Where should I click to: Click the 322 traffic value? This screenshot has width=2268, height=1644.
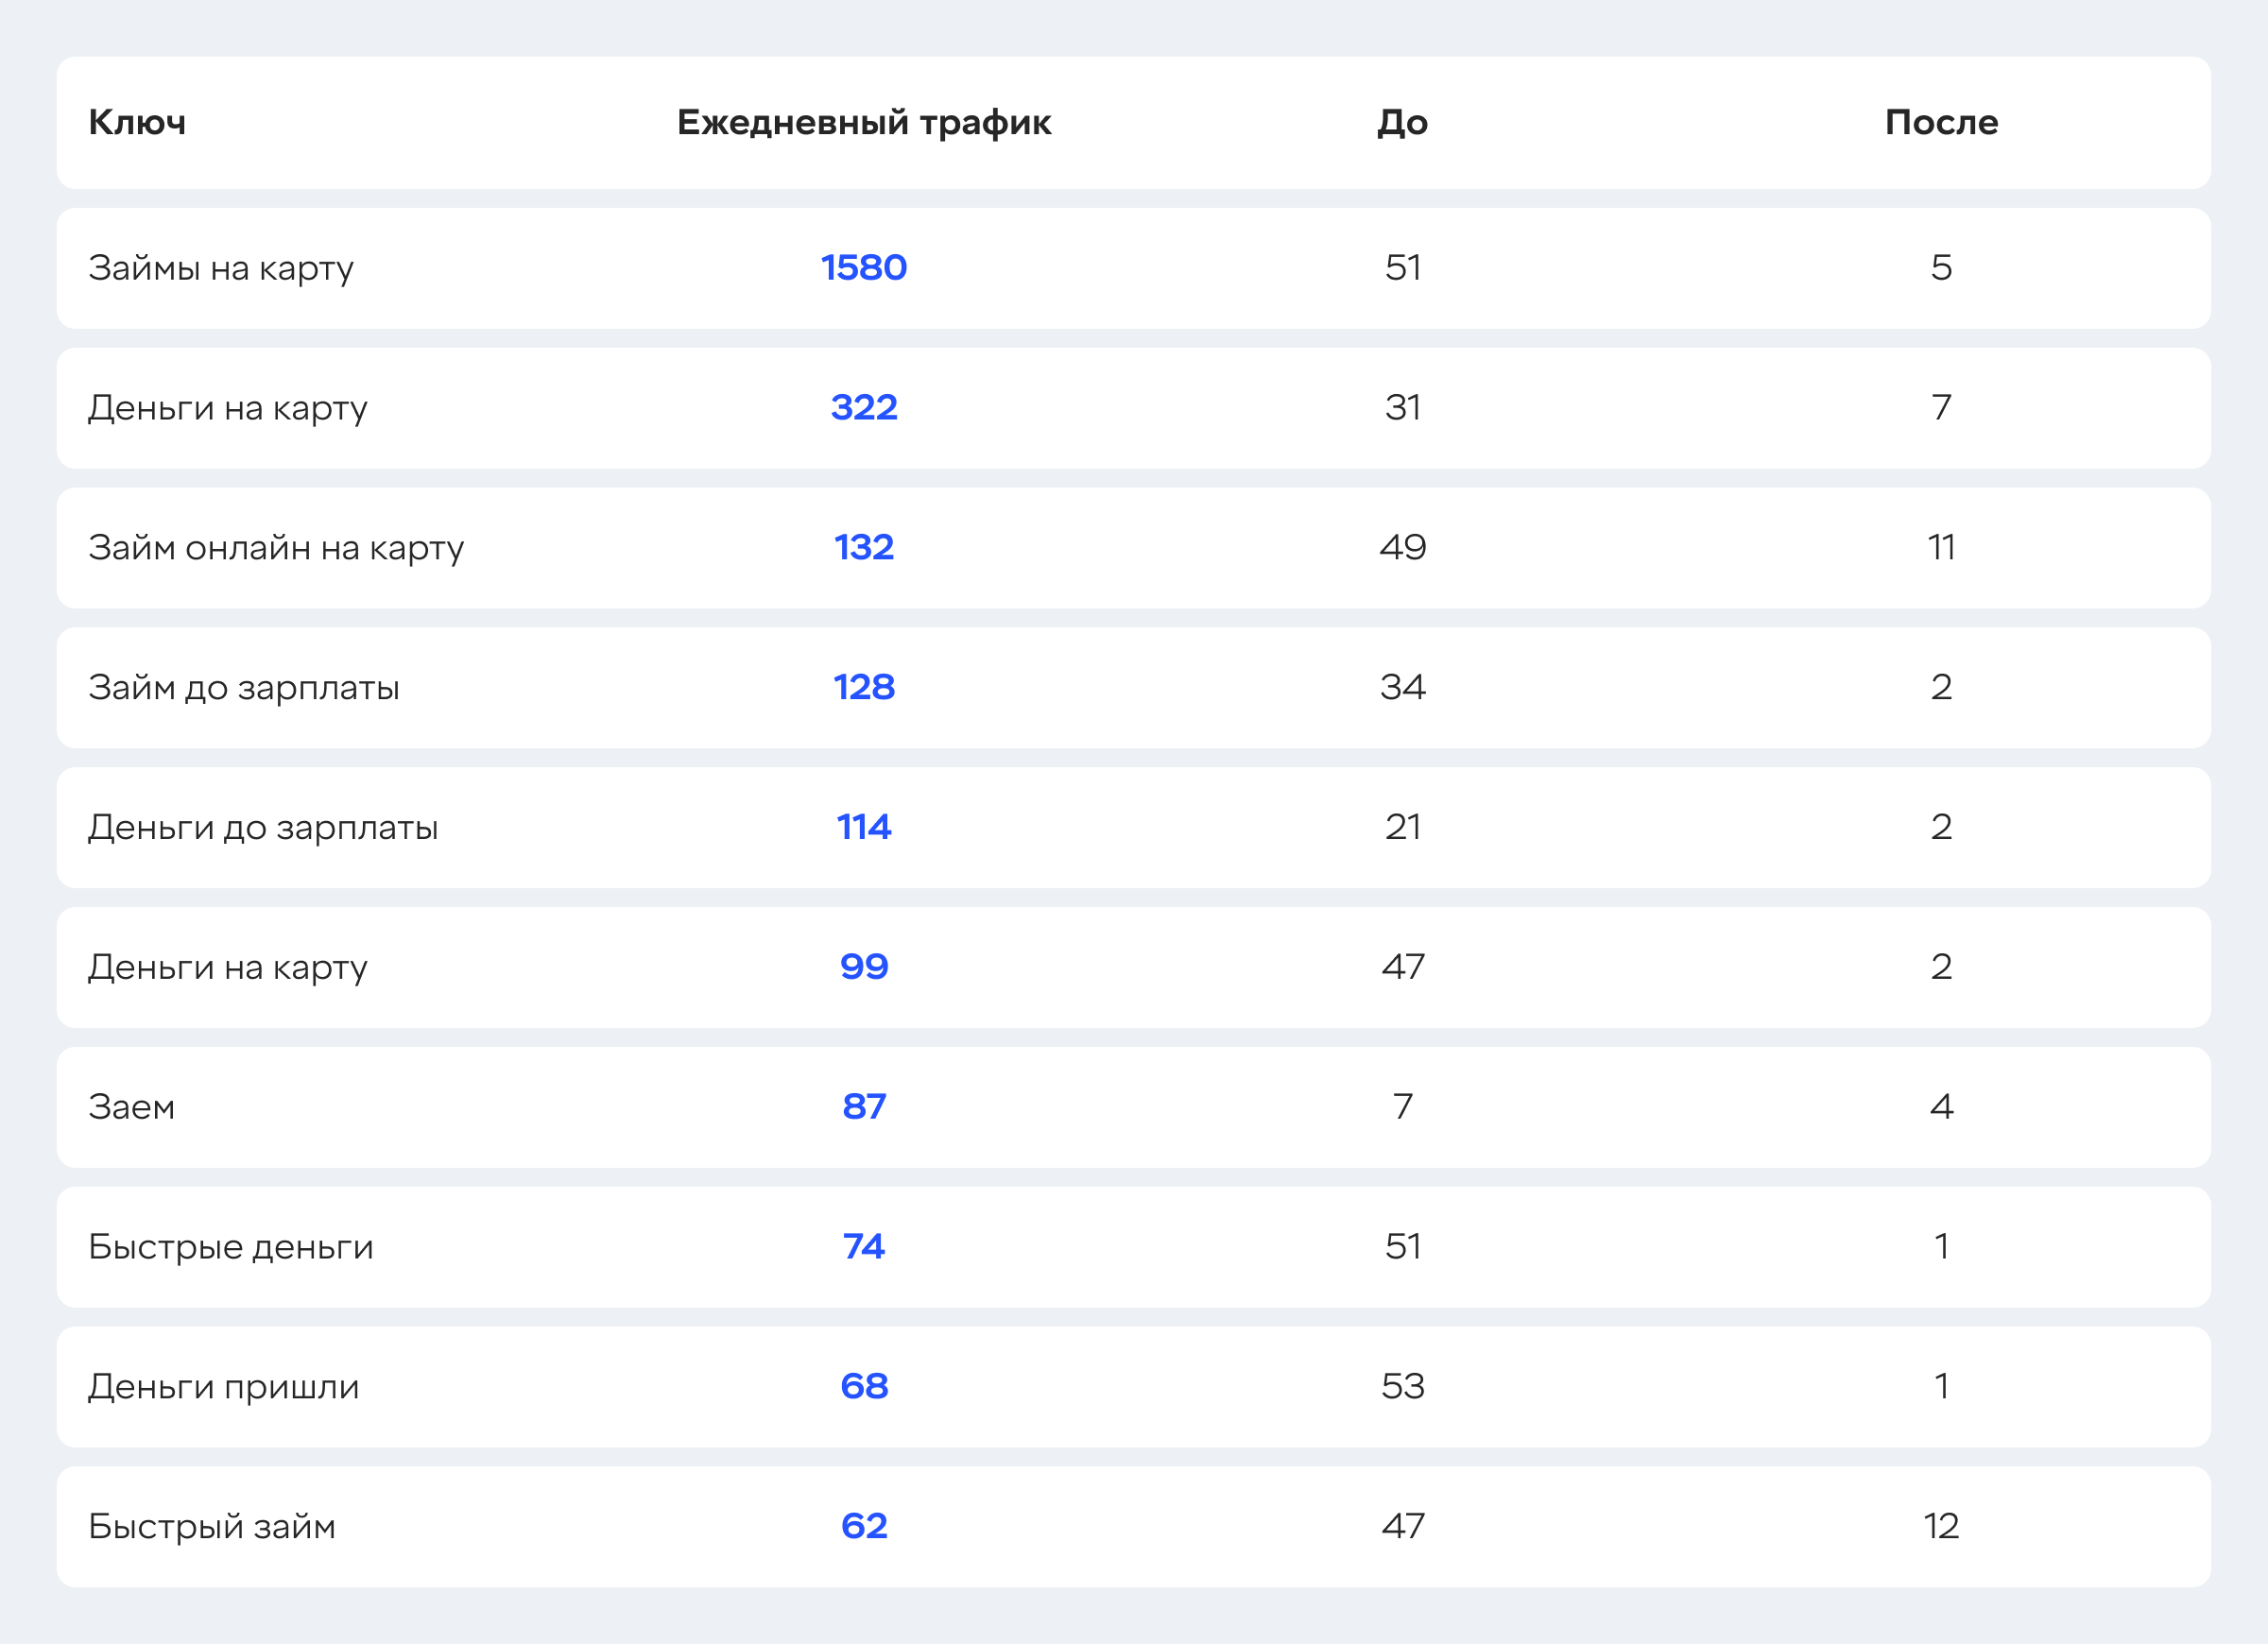864,408
